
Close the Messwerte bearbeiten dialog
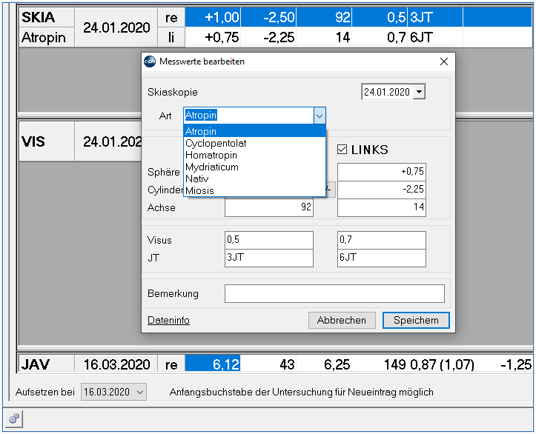444,62
